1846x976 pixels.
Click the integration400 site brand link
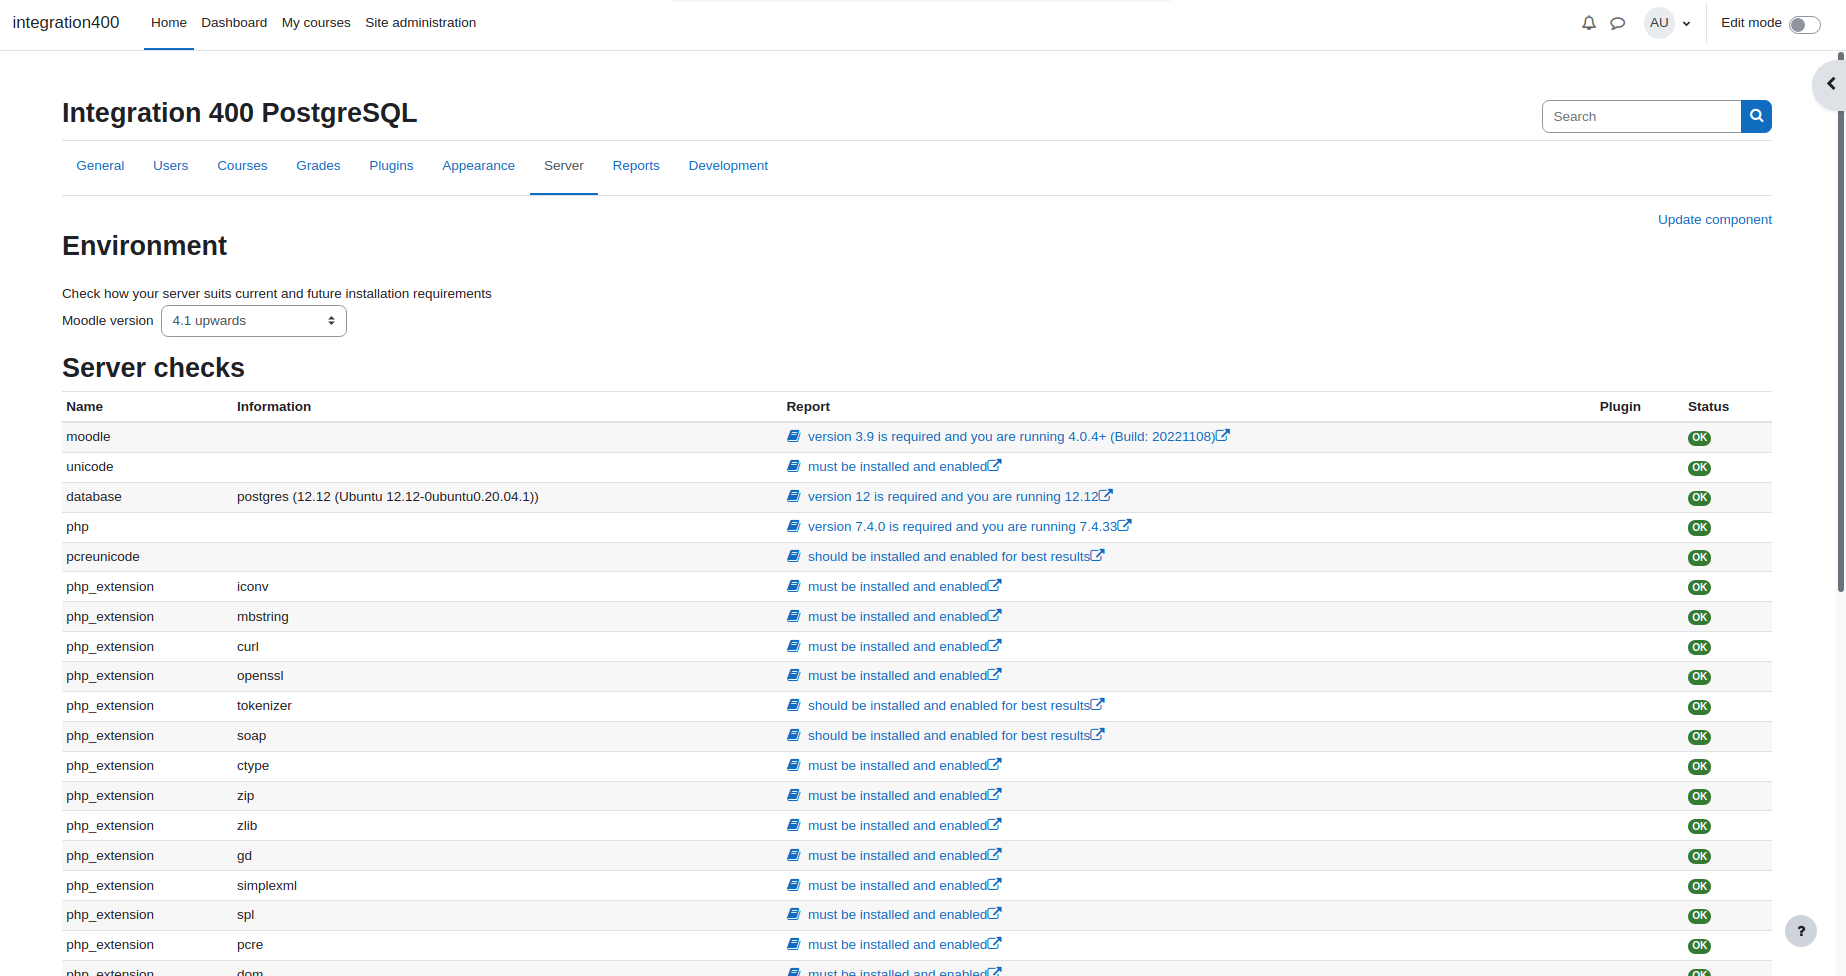click(x=66, y=23)
